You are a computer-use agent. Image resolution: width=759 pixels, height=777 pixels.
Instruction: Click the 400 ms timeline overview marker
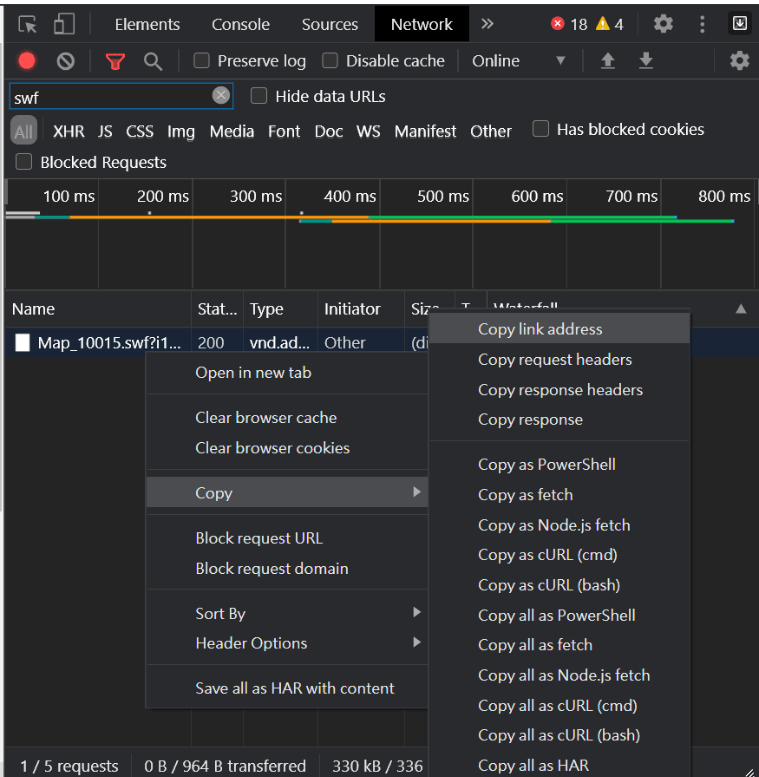[x=349, y=196]
